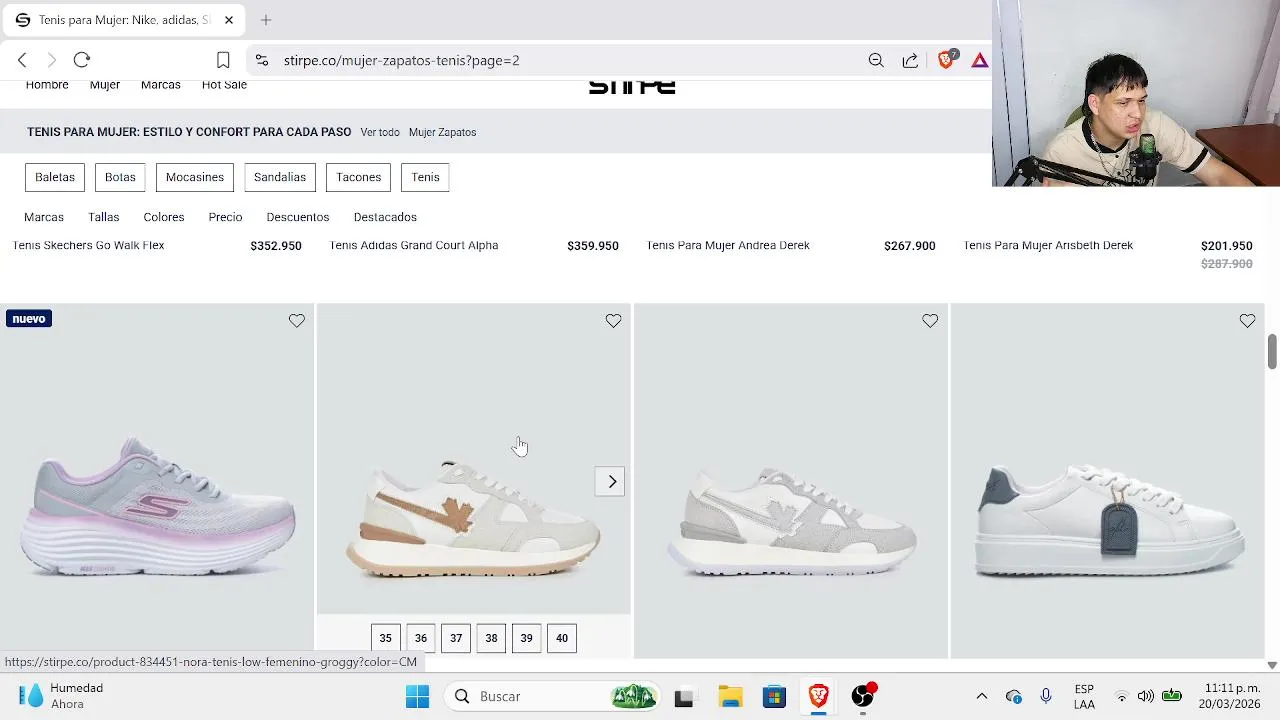1280x720 pixels.
Task: Open the Mujer menu
Action: tap(105, 85)
